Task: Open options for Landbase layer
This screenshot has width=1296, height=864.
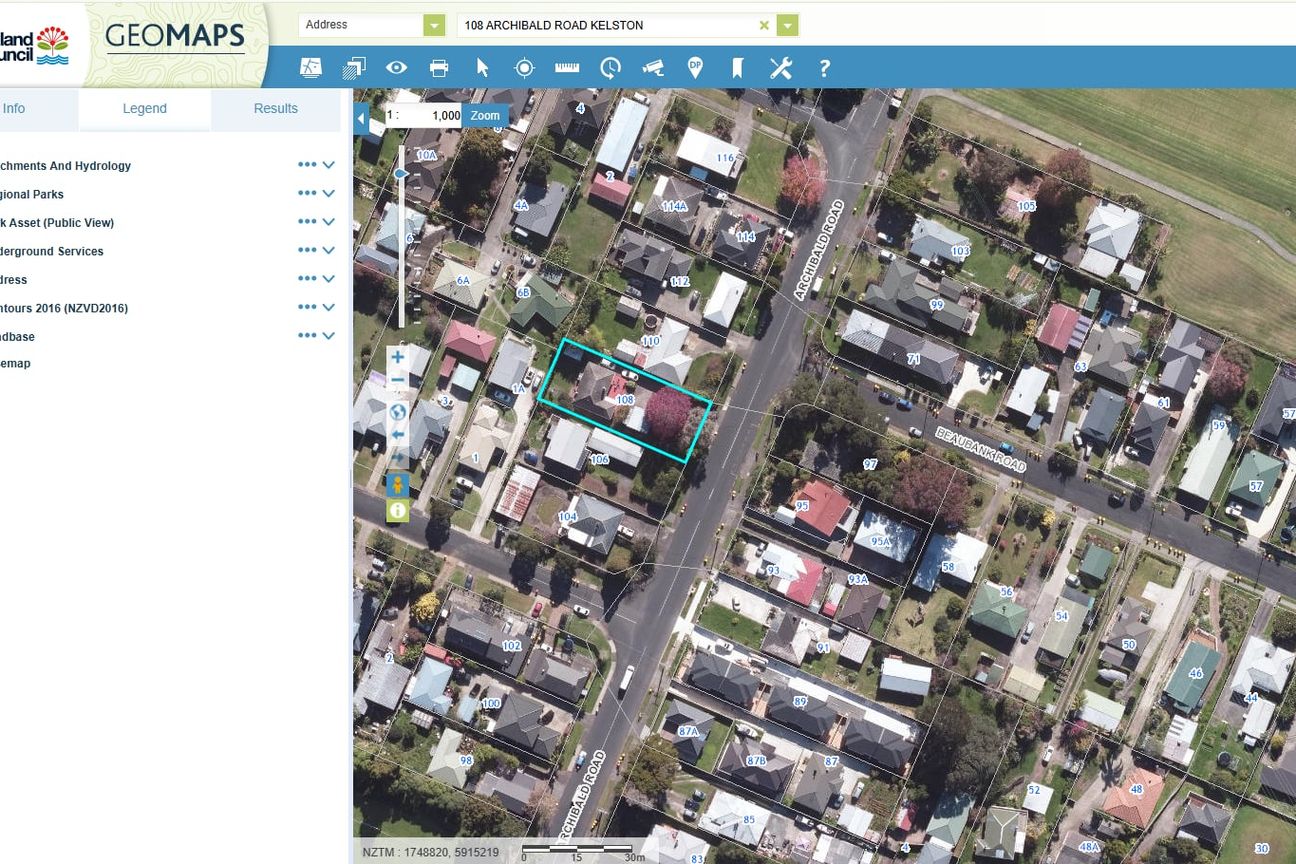Action: pos(306,336)
